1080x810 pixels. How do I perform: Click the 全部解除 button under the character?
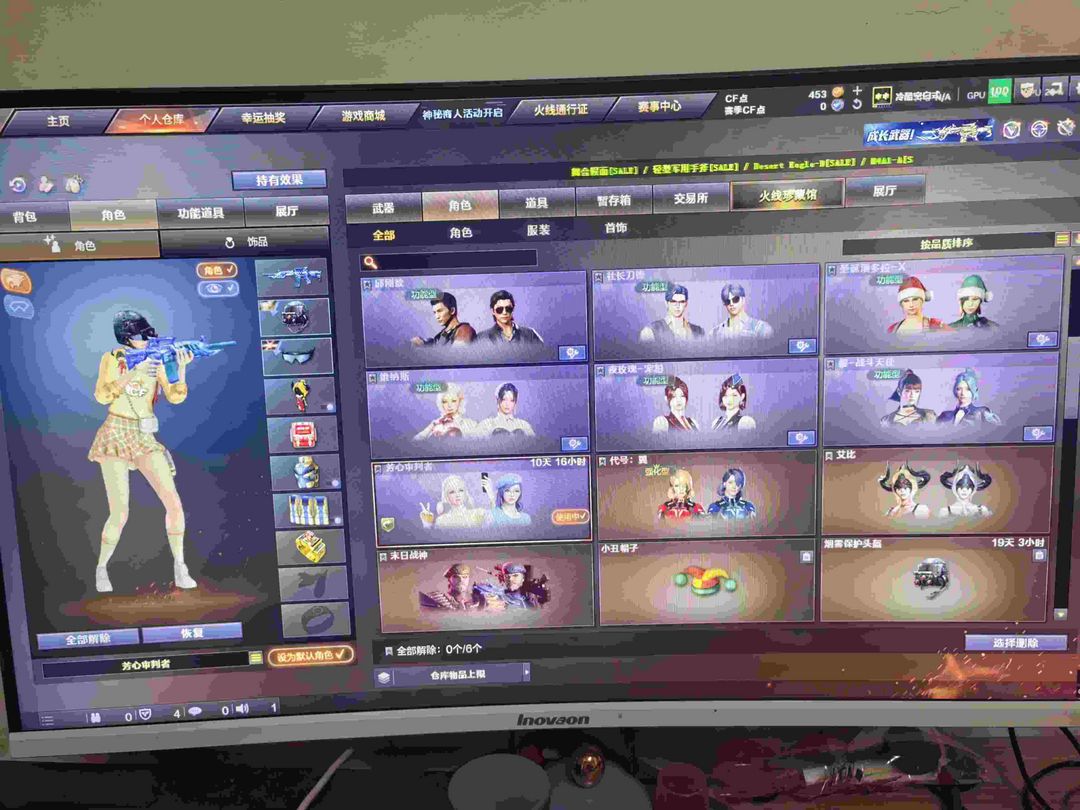click(87, 639)
